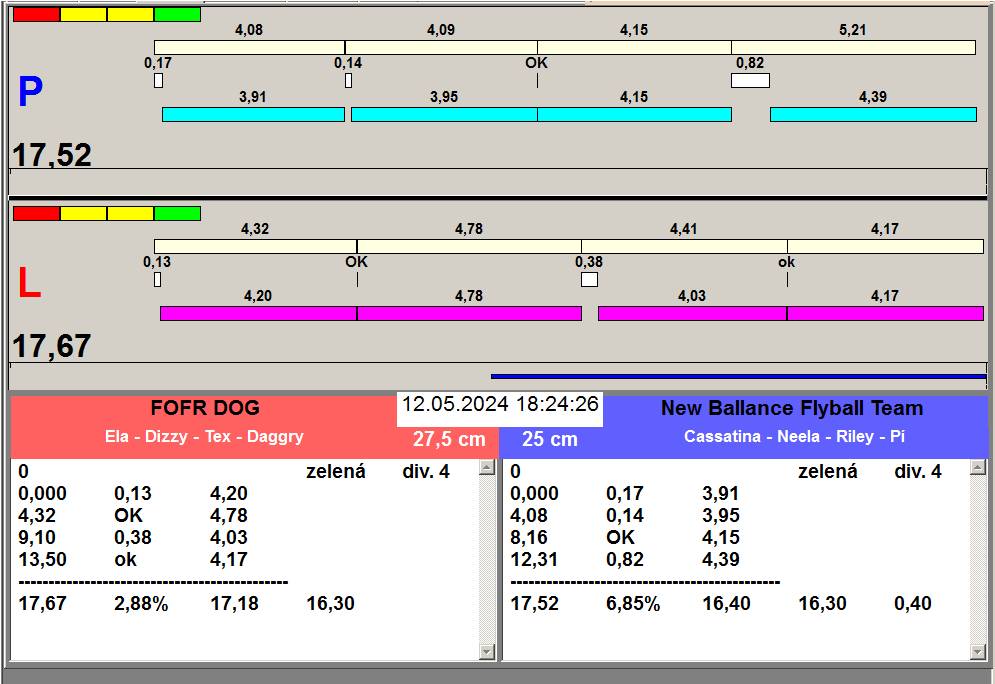Click the cream bar segment labeled 4,09
Image resolution: width=995 pixels, height=684 pixels.
point(441,48)
